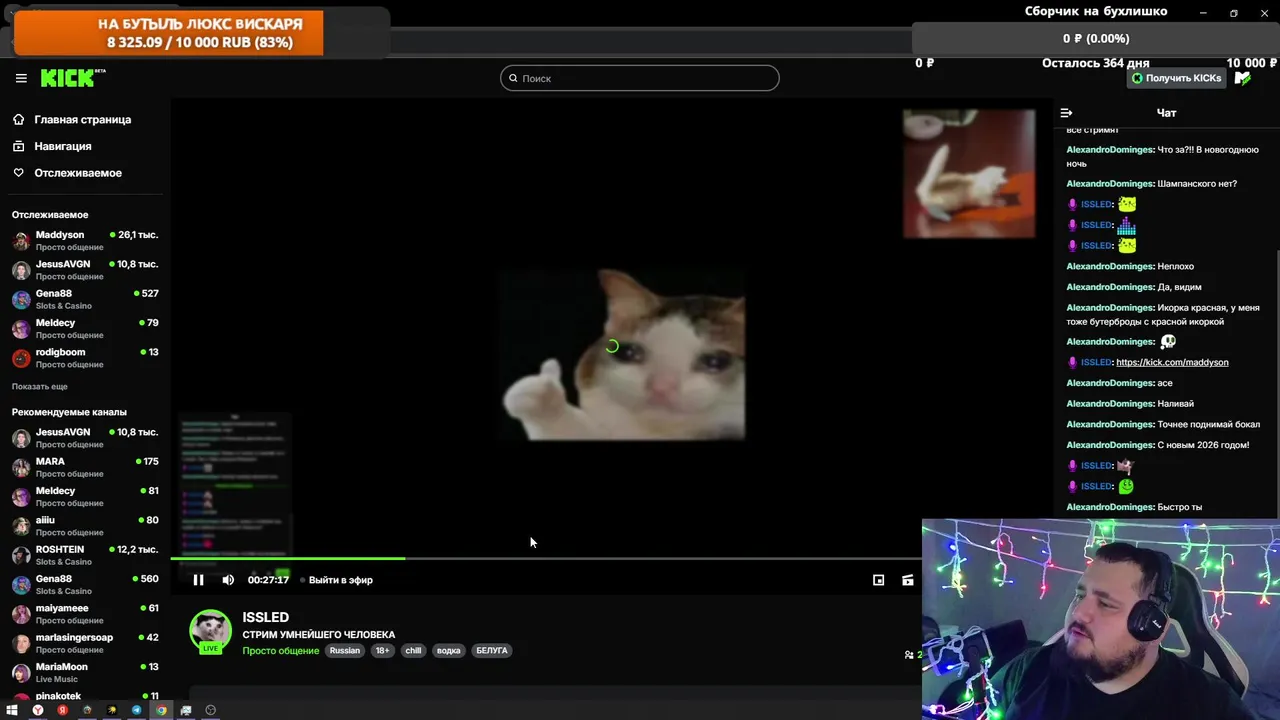Open Yandex Browser in the taskbar
Image resolution: width=1280 pixels, height=720 pixels.
click(38, 710)
